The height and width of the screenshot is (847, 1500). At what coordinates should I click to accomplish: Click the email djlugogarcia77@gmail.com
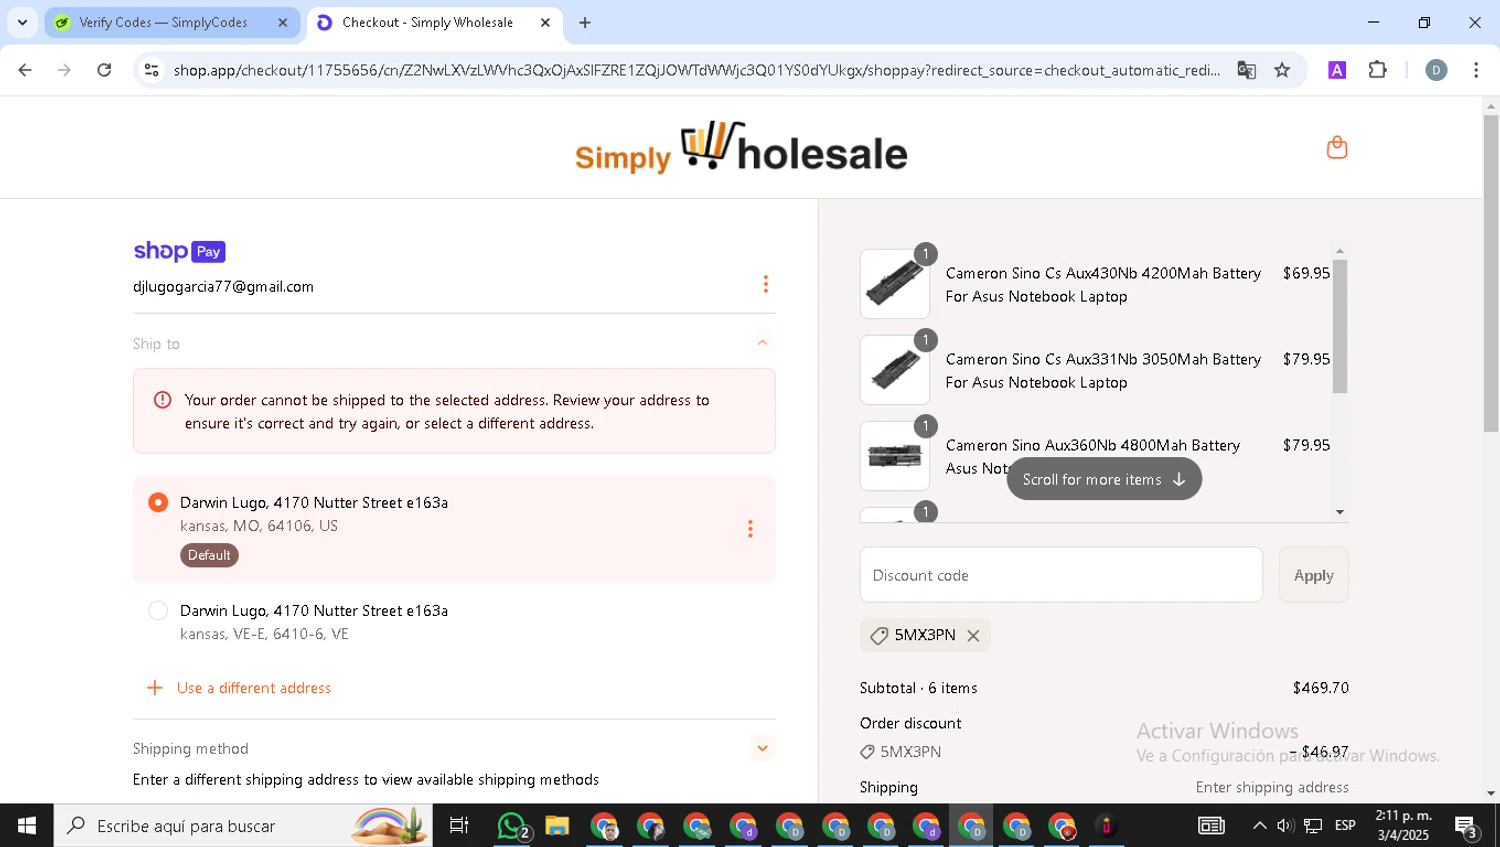[x=223, y=287]
